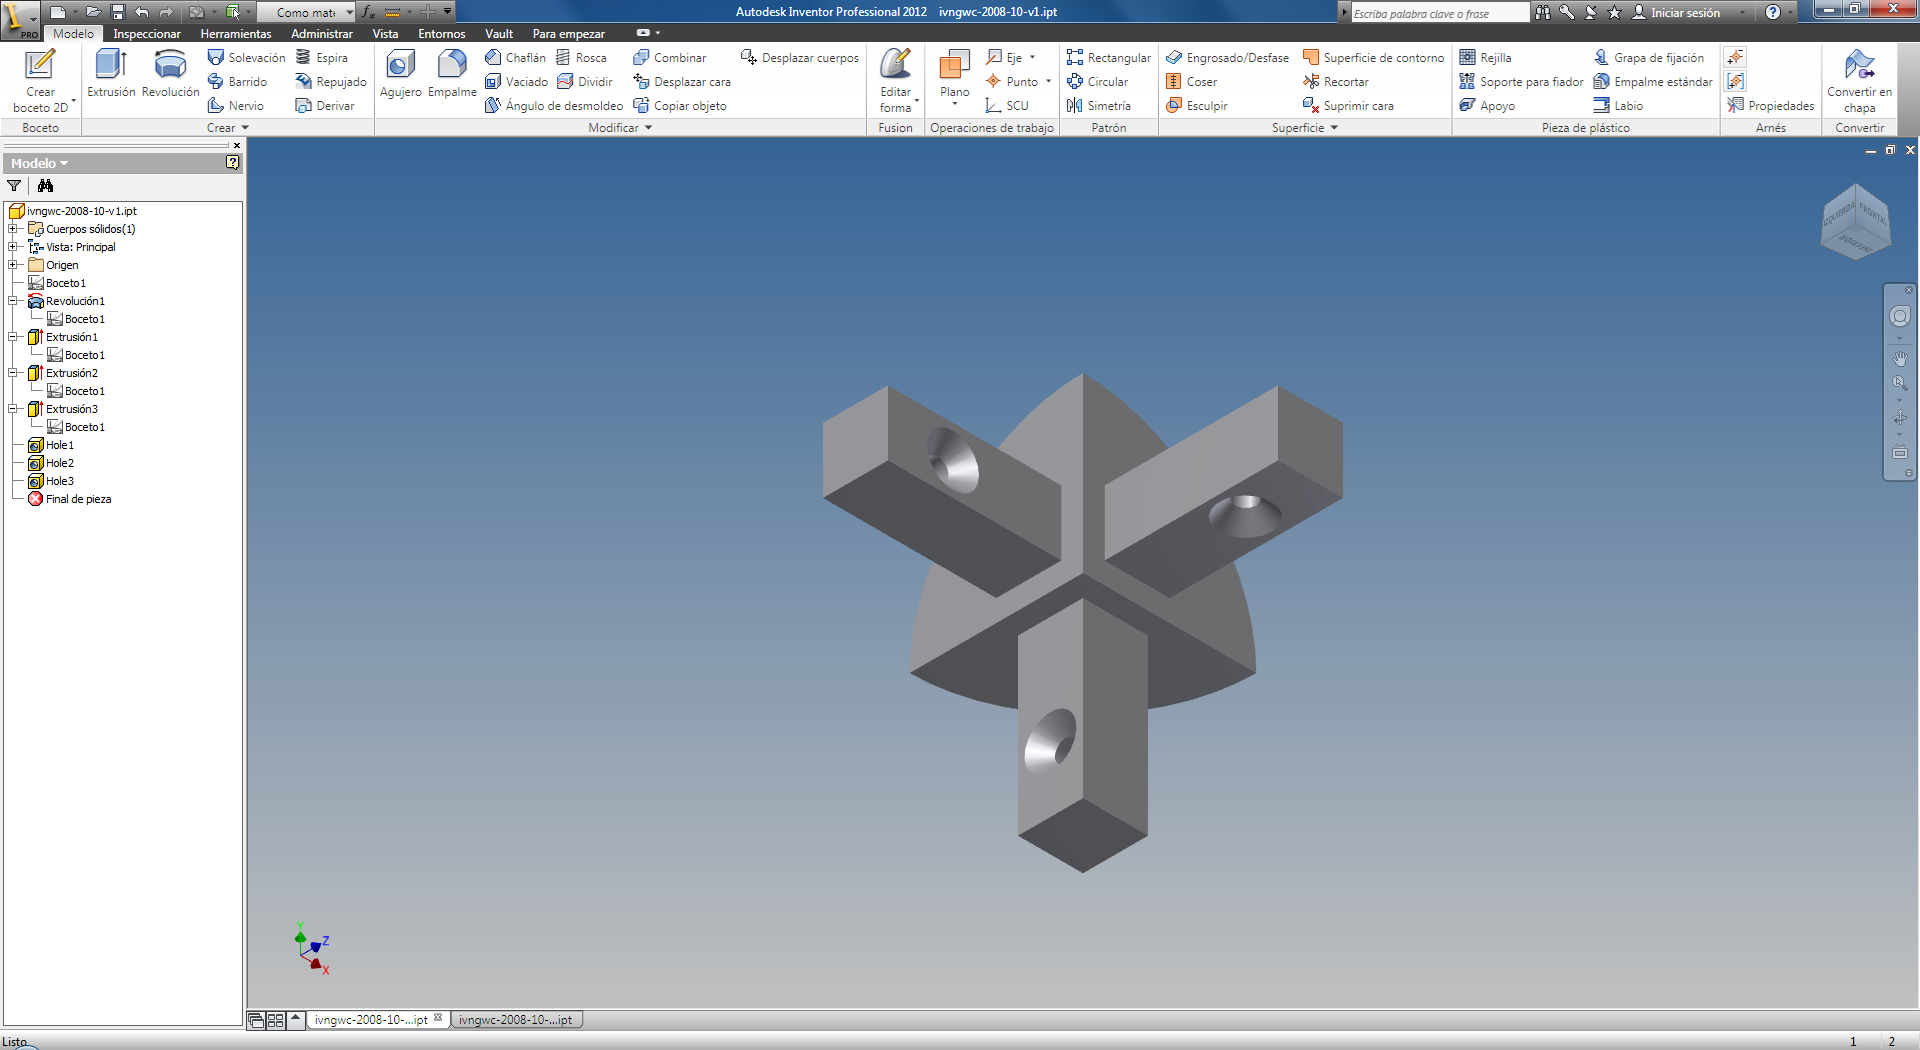This screenshot has width=1920, height=1050.
Task: Choose the Repujado emboss tool
Action: (x=331, y=82)
